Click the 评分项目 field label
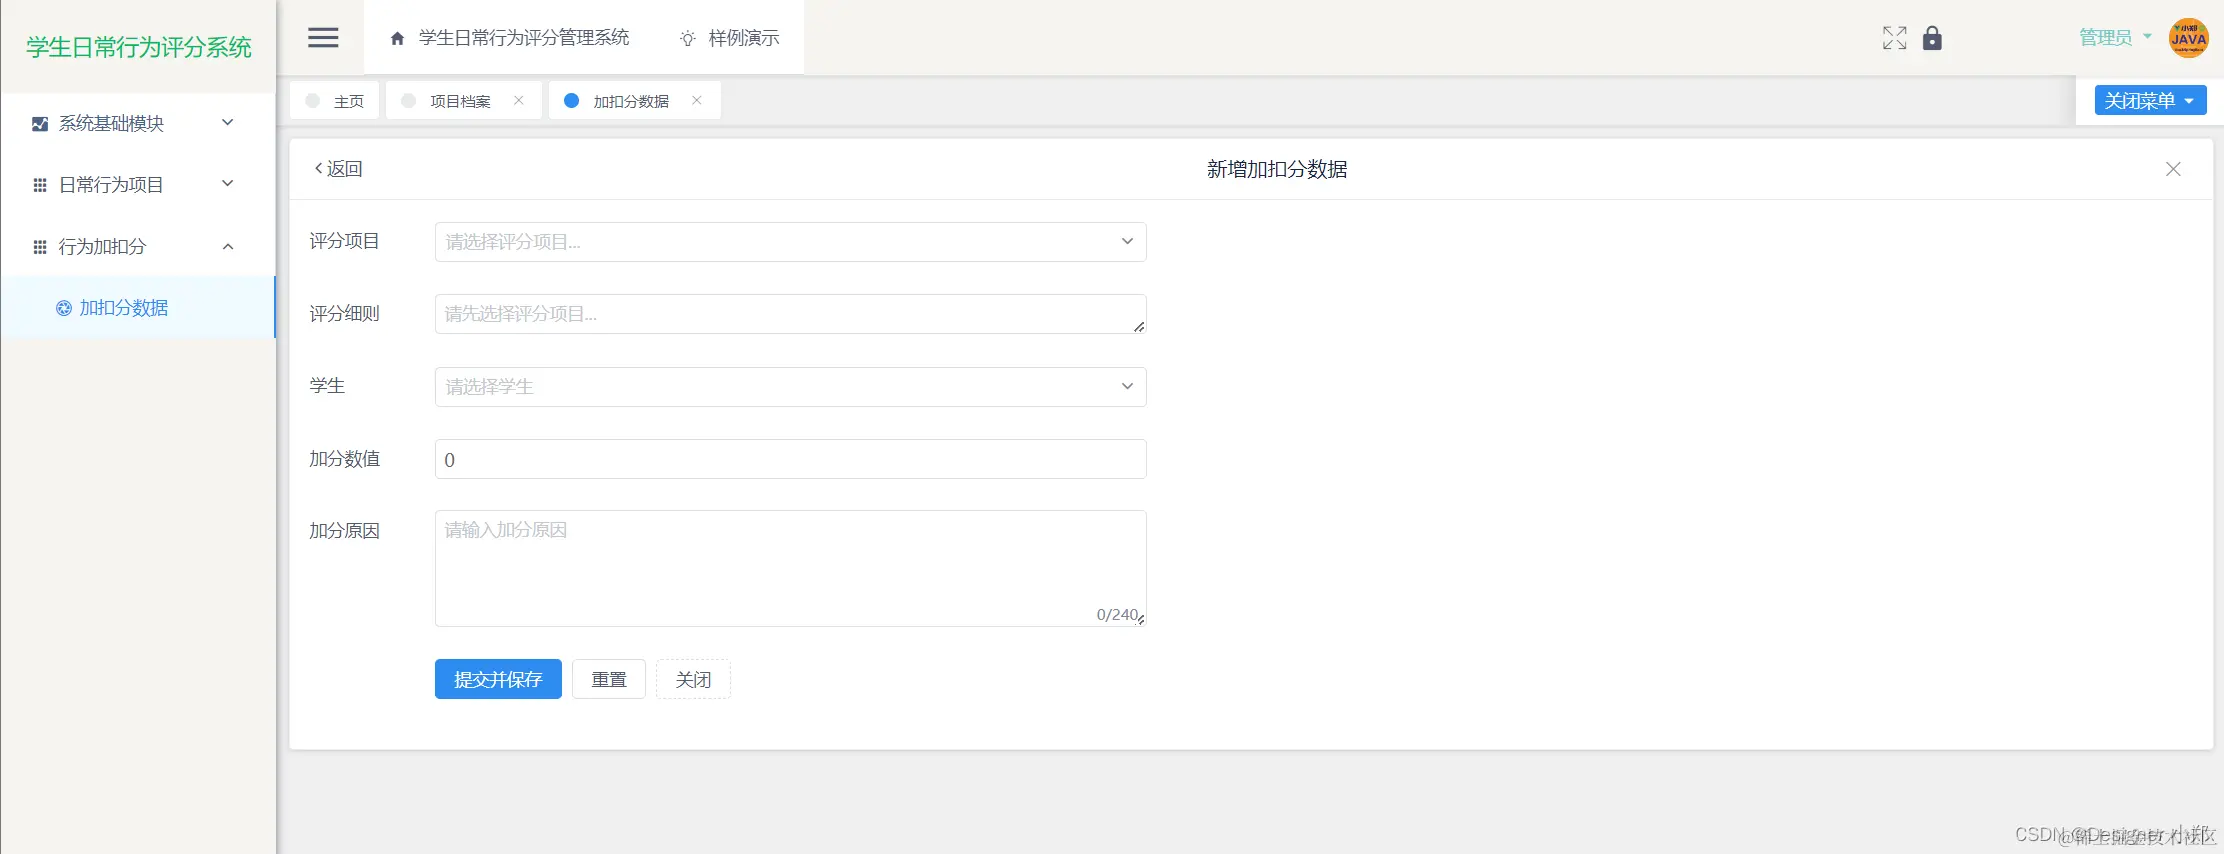 (344, 241)
